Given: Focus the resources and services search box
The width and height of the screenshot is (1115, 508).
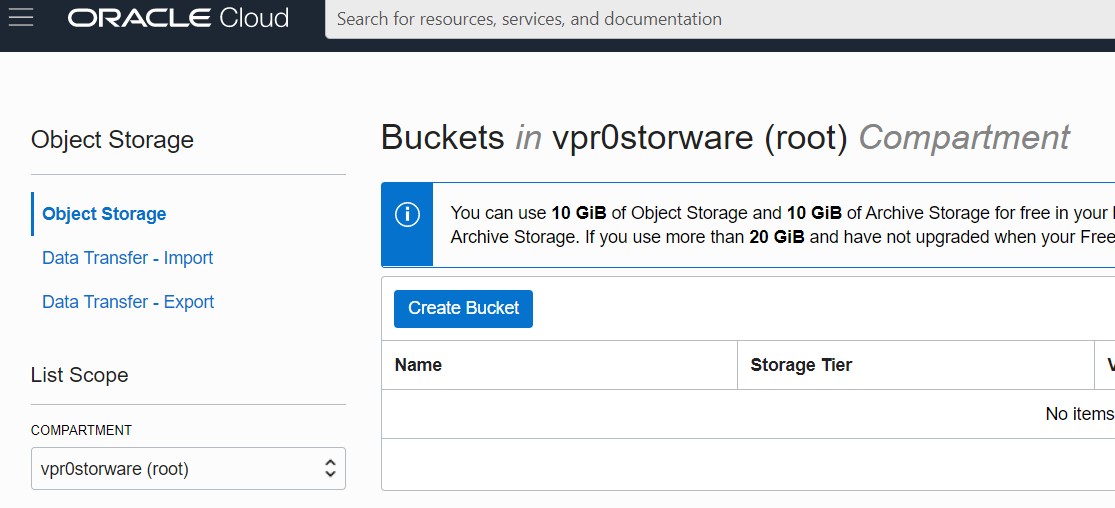Looking at the screenshot, I should (x=720, y=19).
